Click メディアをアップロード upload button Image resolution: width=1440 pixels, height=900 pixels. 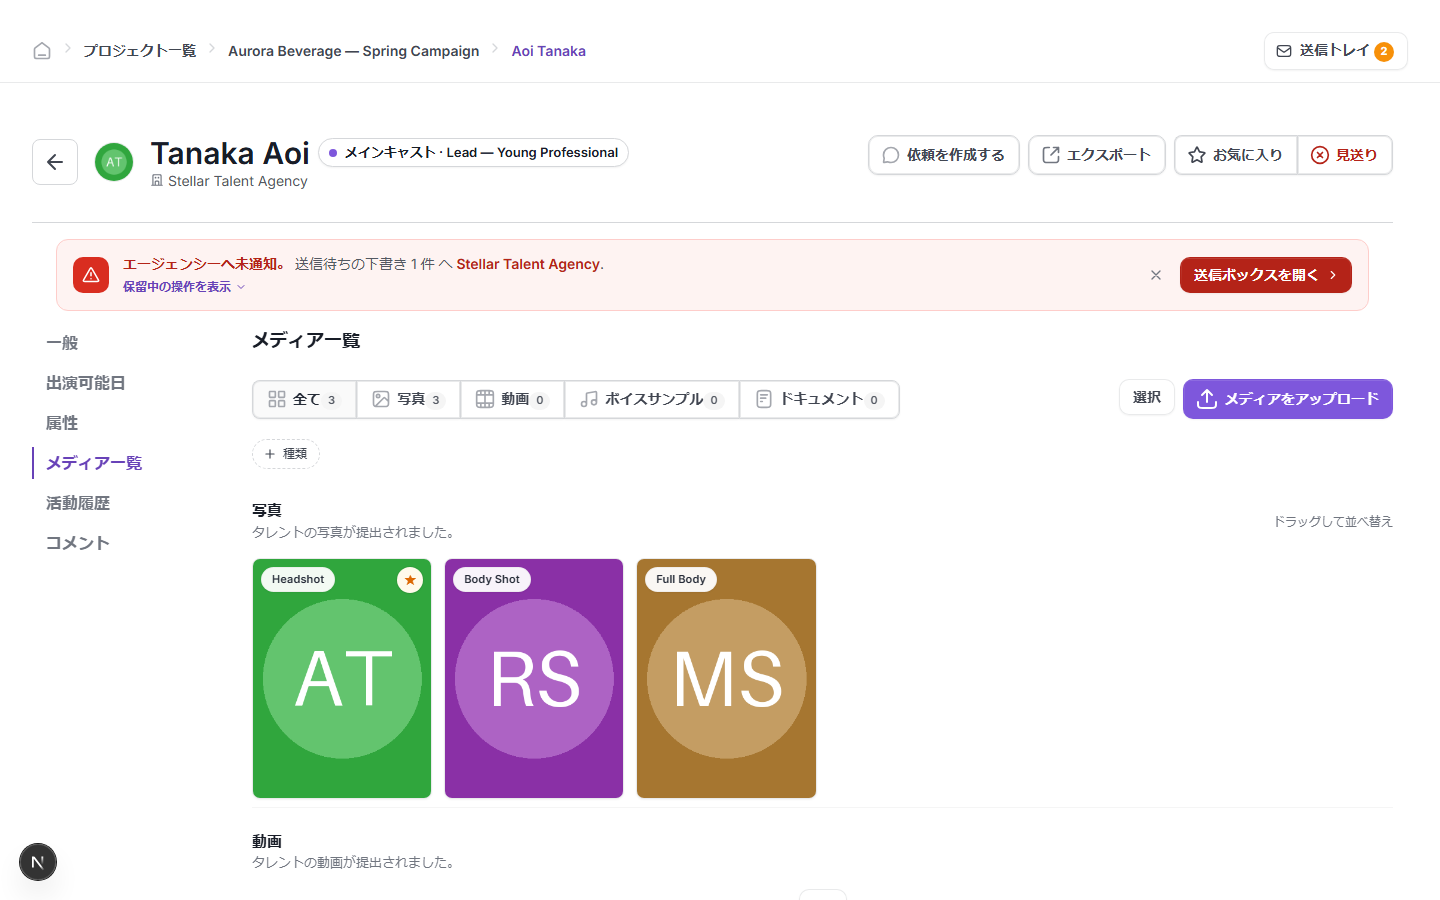pyautogui.click(x=1288, y=399)
